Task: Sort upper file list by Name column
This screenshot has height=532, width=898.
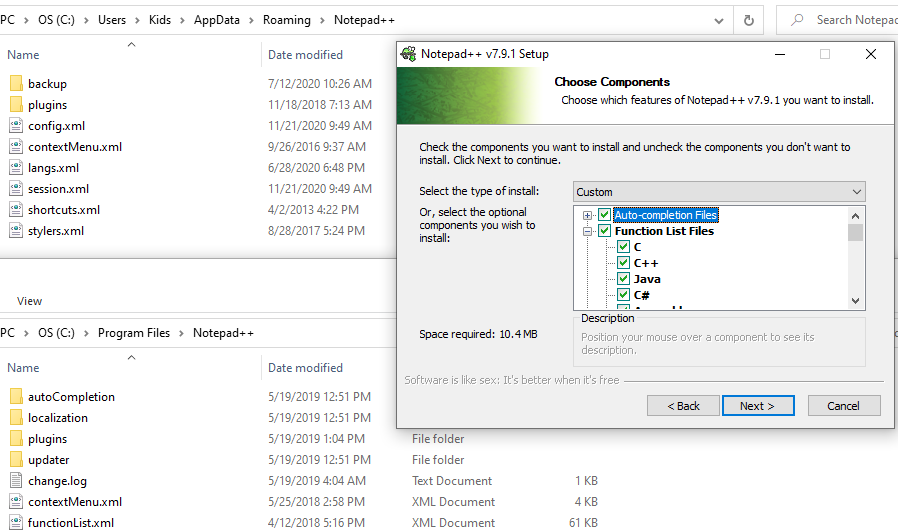Action: point(23,55)
